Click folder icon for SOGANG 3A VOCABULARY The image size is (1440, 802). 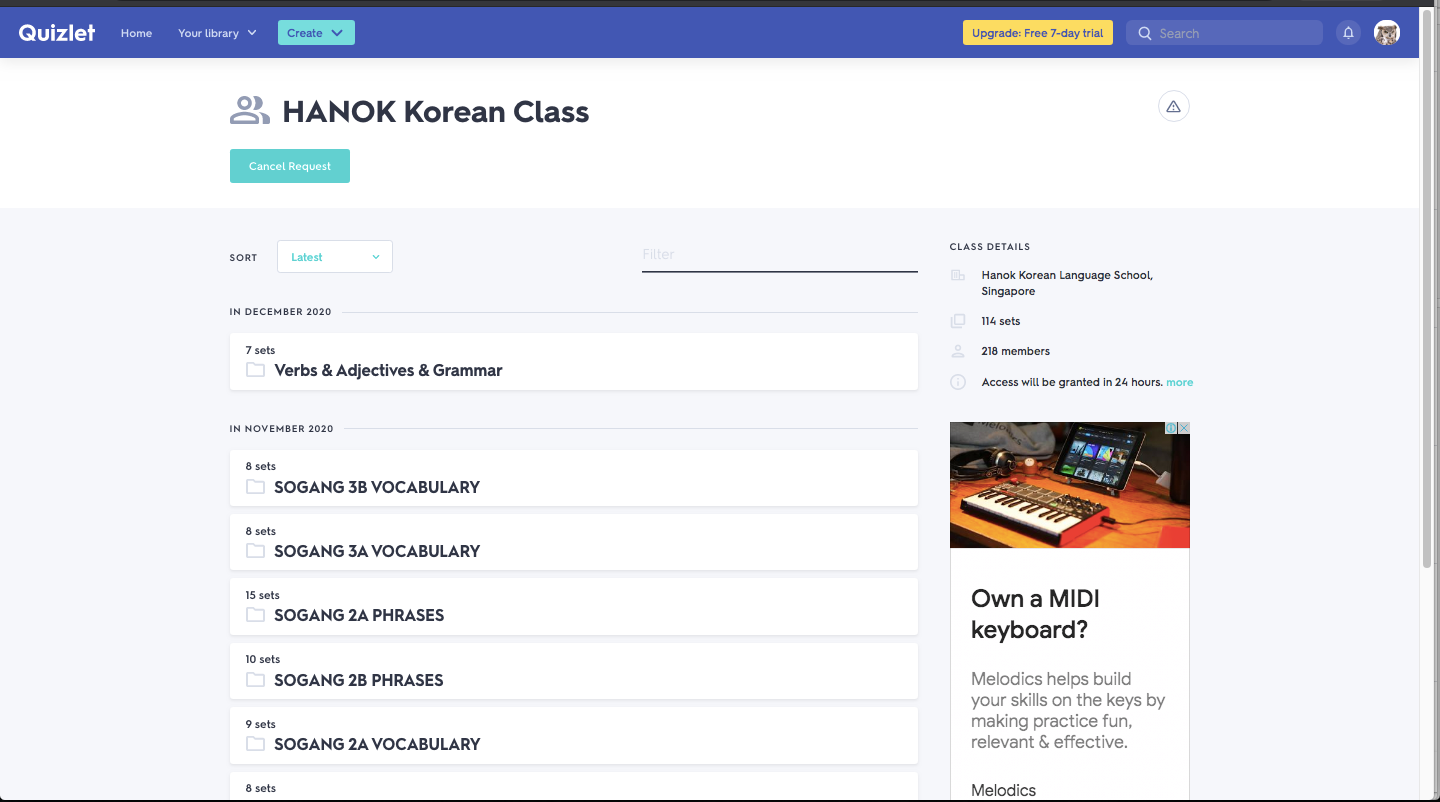(255, 551)
